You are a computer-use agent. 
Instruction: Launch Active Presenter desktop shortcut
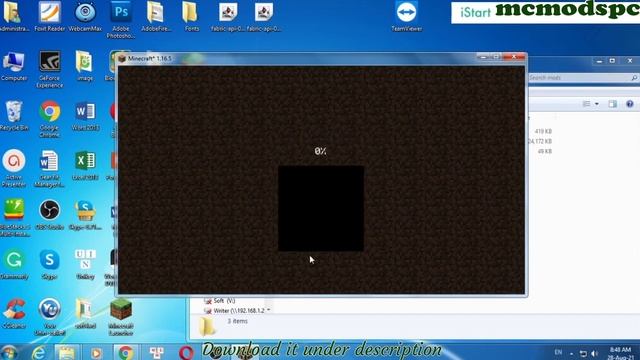click(x=14, y=168)
